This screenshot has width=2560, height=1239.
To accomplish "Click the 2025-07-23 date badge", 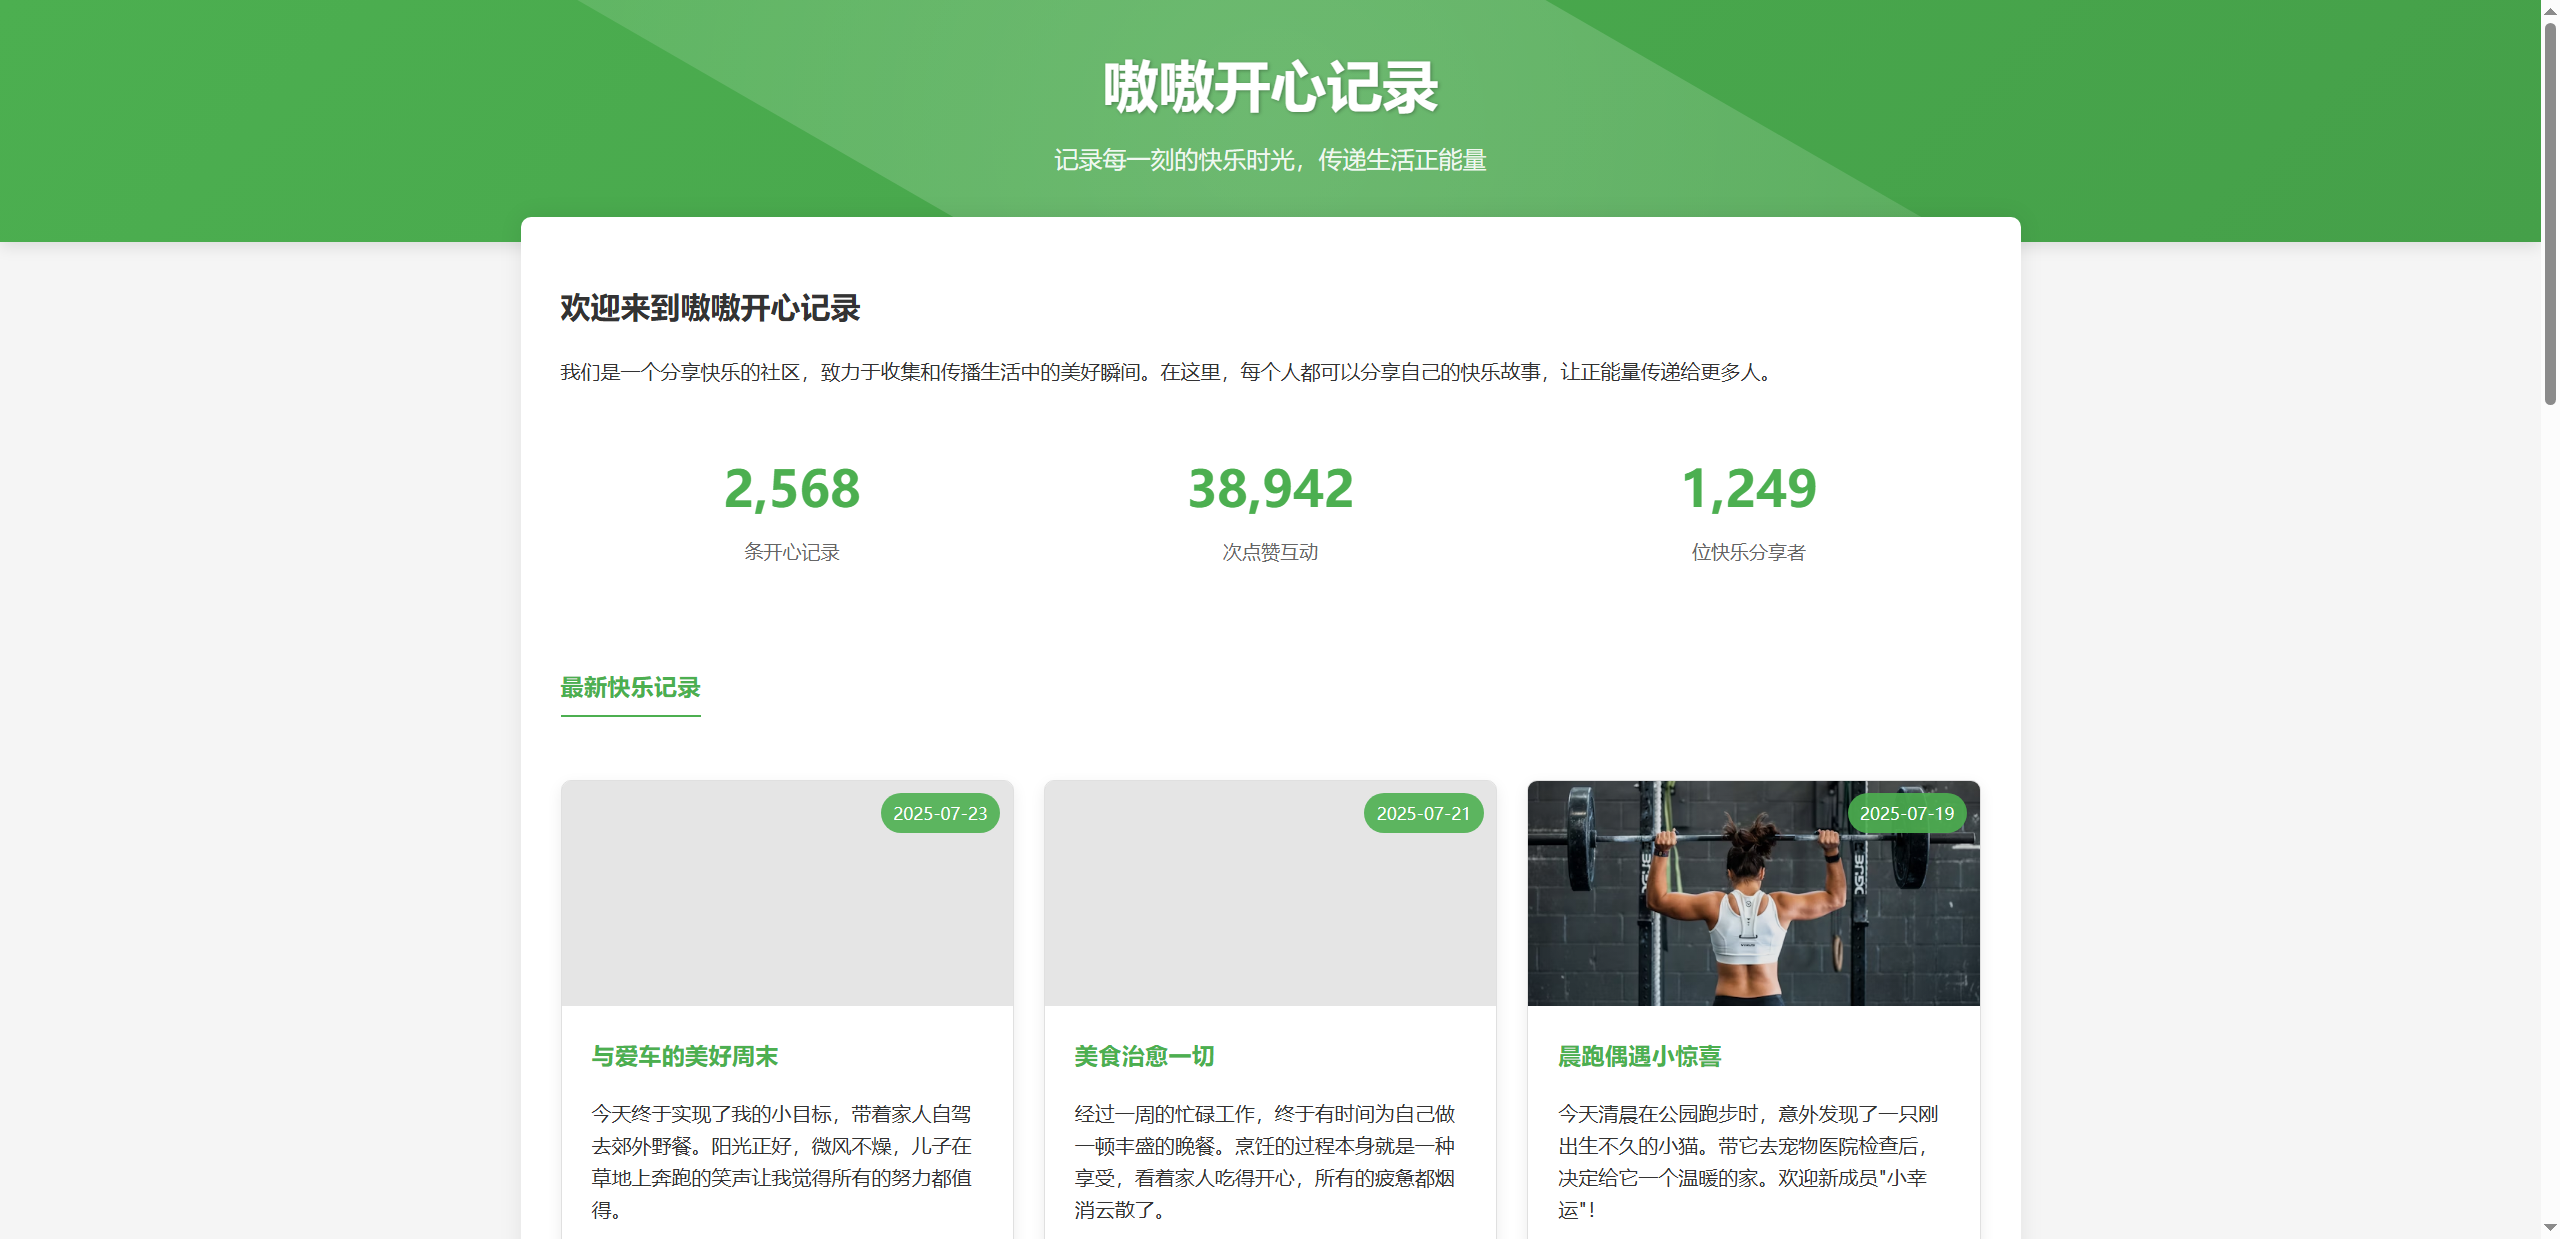I will (x=939, y=813).
